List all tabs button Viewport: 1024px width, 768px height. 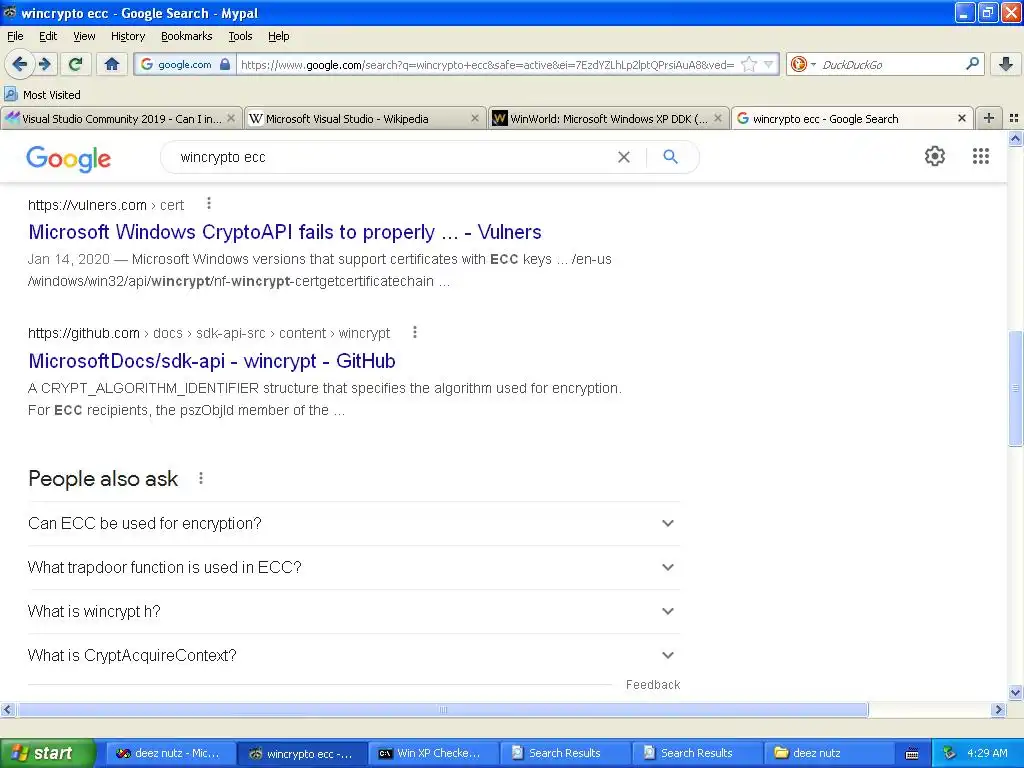point(1014,118)
